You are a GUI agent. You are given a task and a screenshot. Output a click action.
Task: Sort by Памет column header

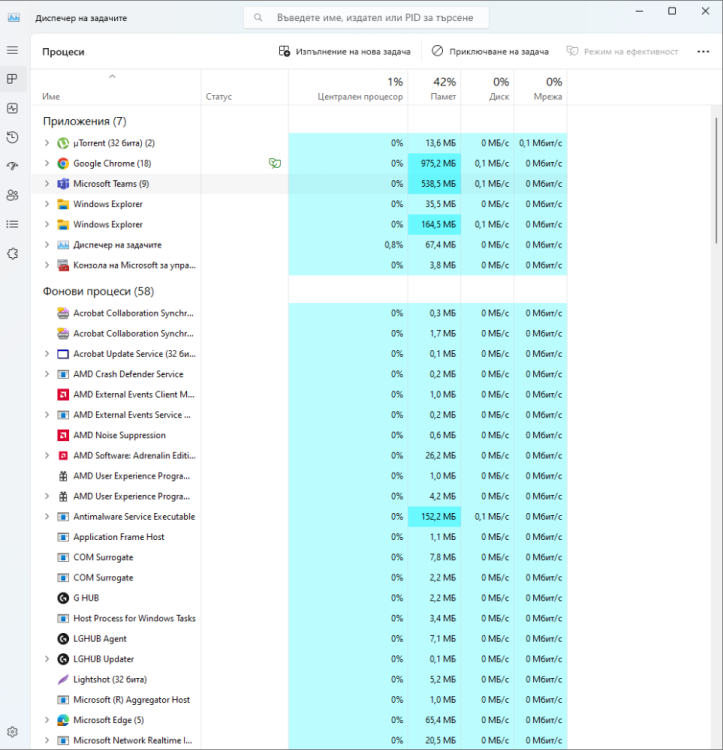[x=434, y=88]
